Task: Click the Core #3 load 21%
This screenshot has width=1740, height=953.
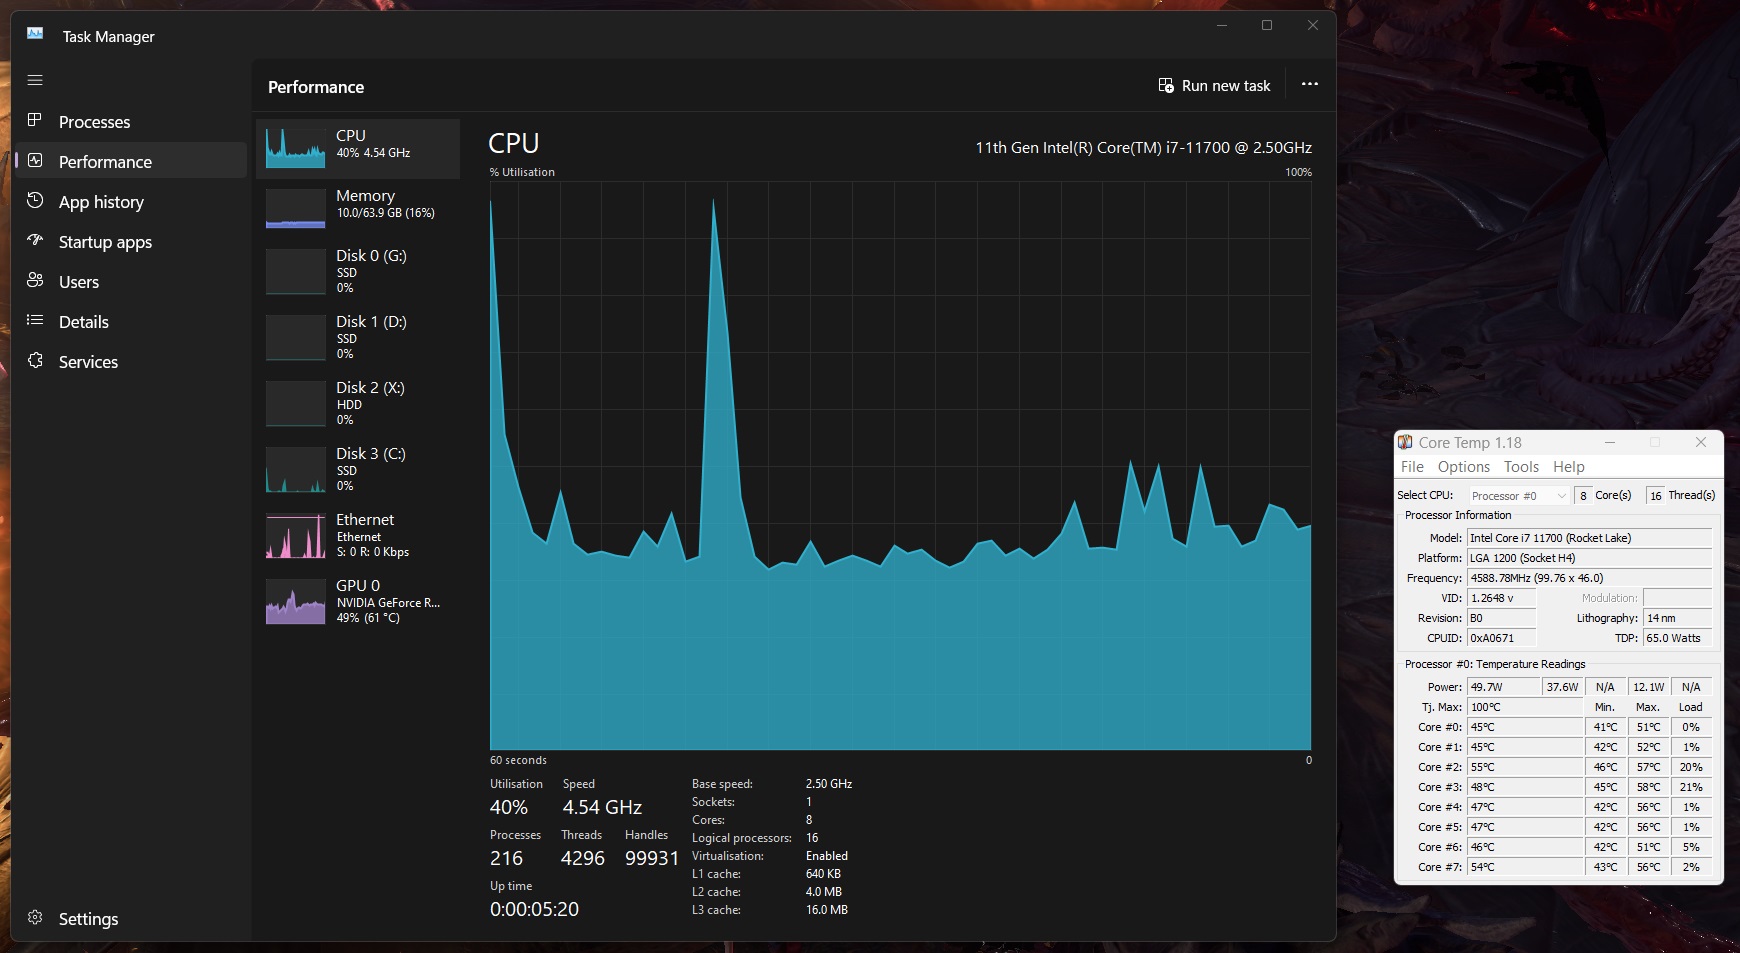Action: pos(1691,787)
